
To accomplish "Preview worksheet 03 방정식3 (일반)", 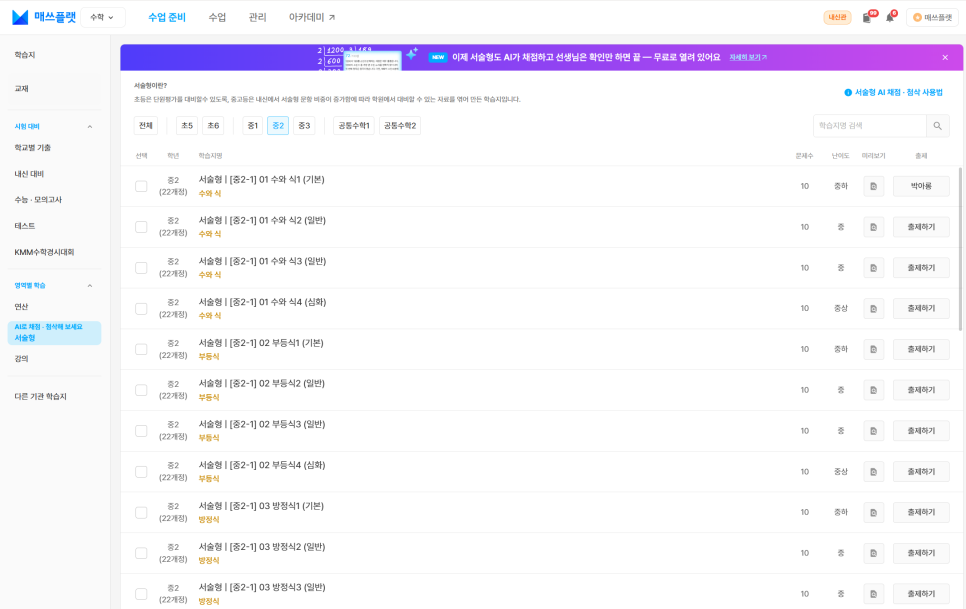I will [874, 594].
